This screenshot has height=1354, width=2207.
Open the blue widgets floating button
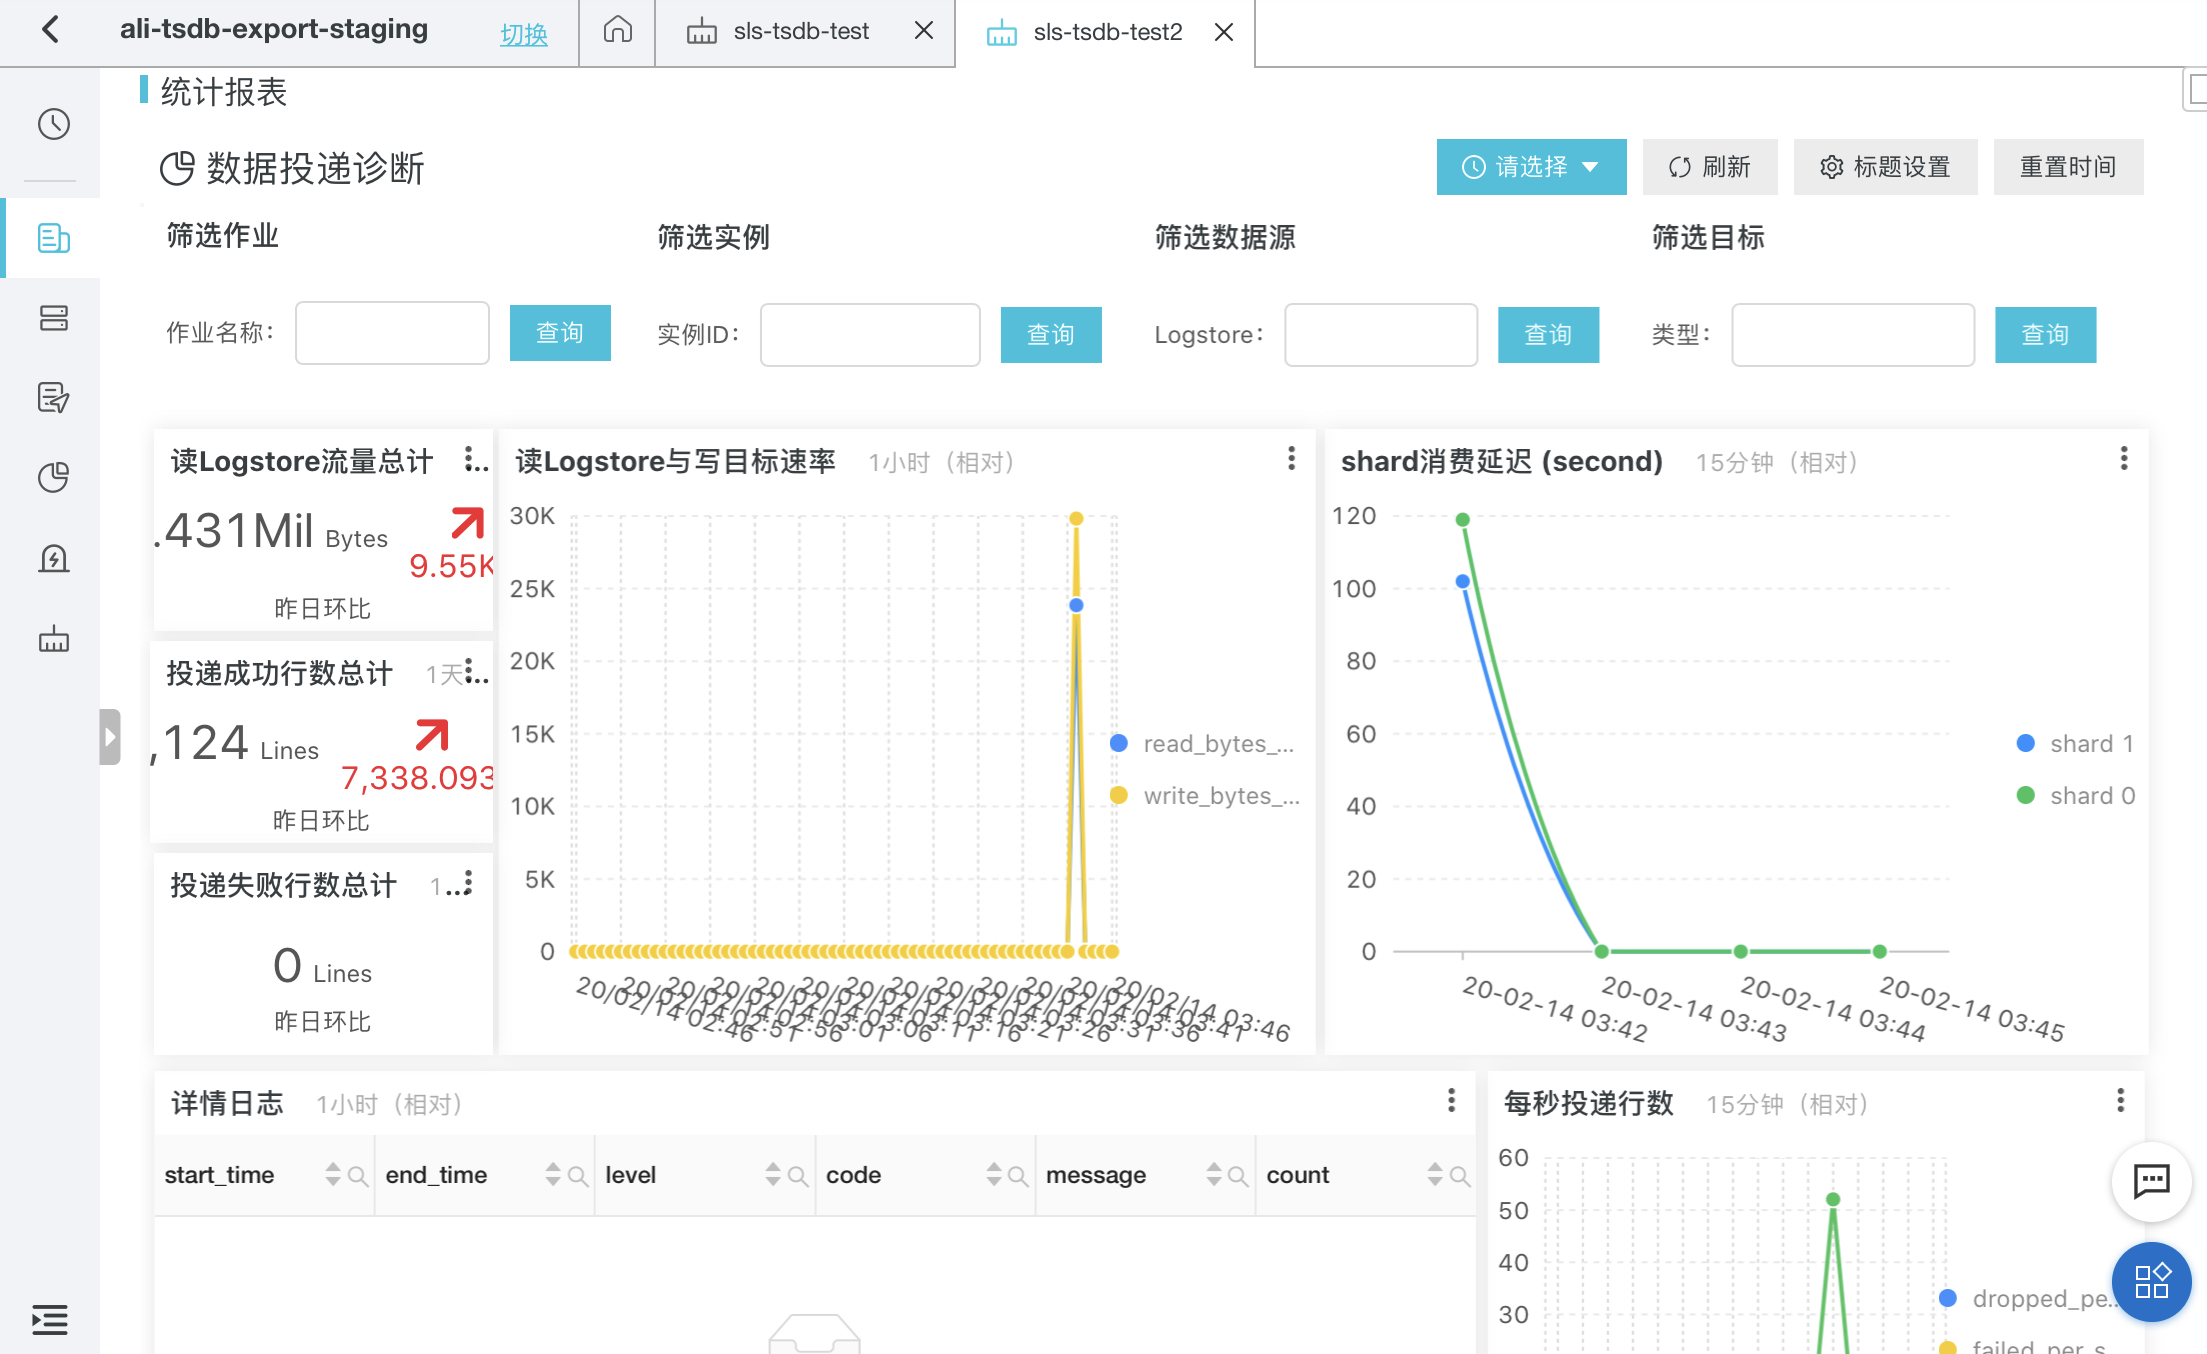tap(2151, 1281)
